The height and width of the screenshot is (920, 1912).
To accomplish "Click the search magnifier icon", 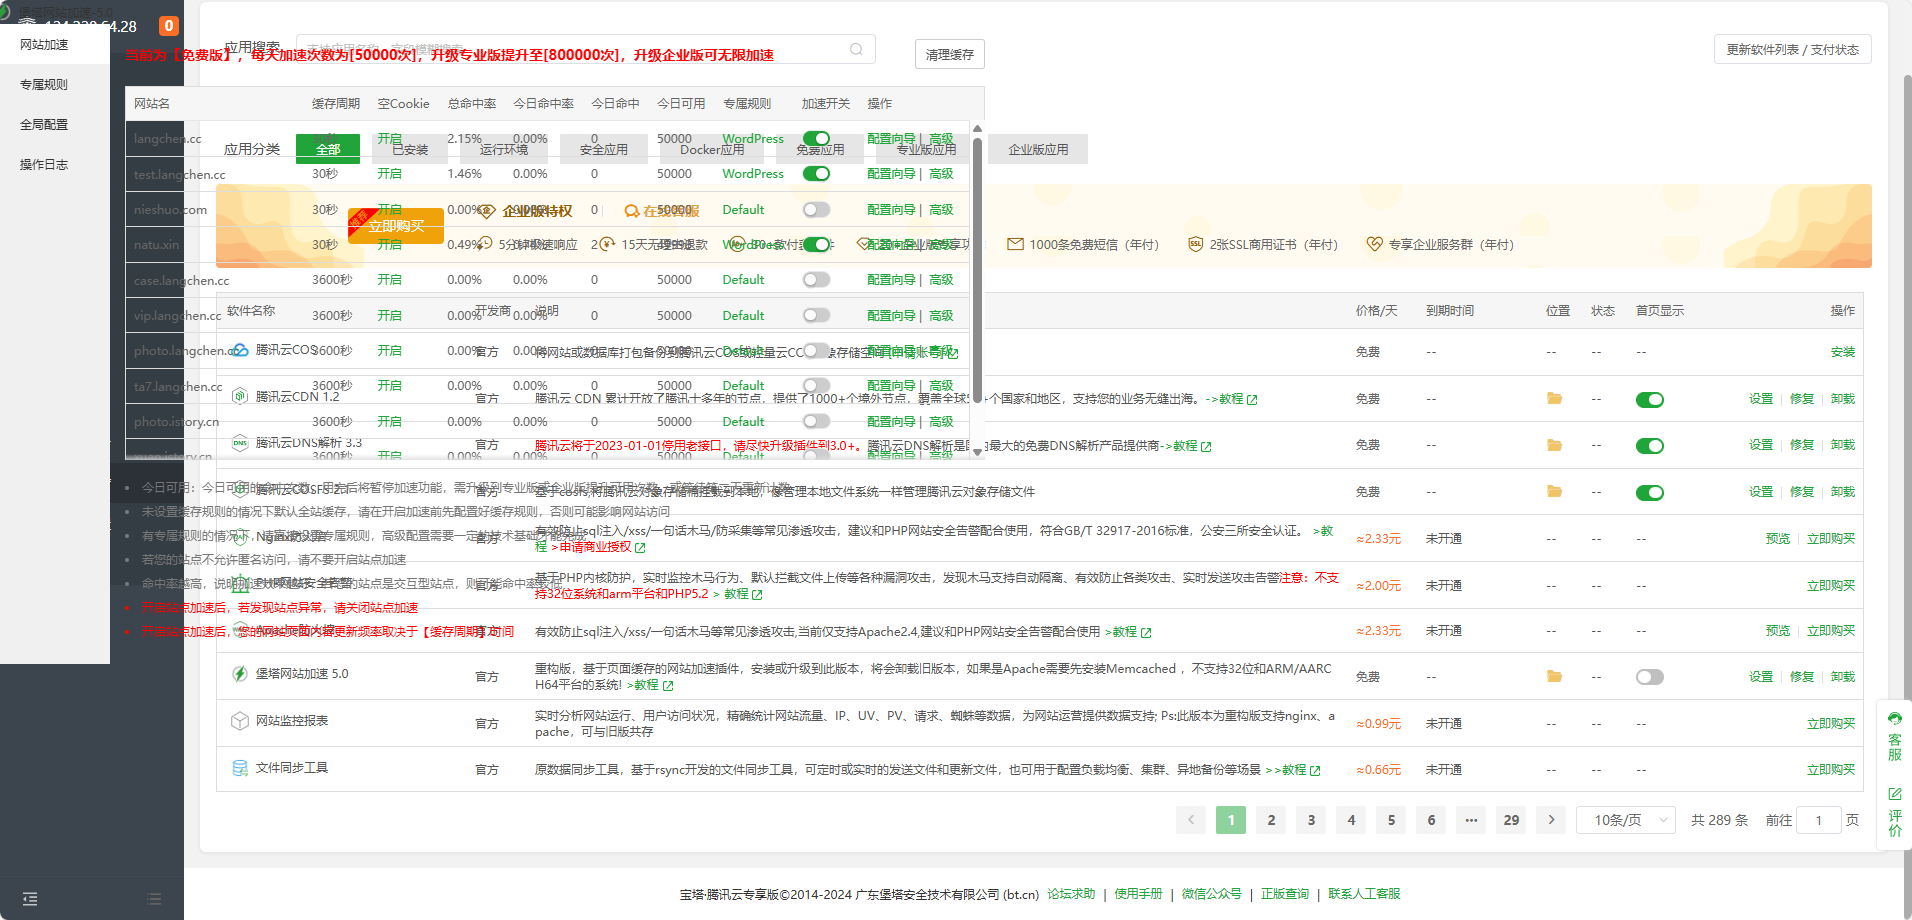I will click(x=856, y=49).
